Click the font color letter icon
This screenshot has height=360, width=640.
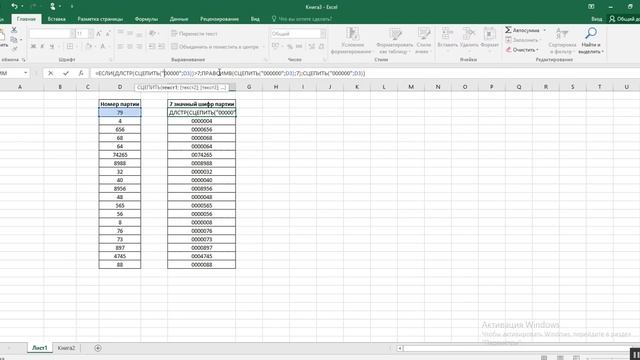point(103,47)
